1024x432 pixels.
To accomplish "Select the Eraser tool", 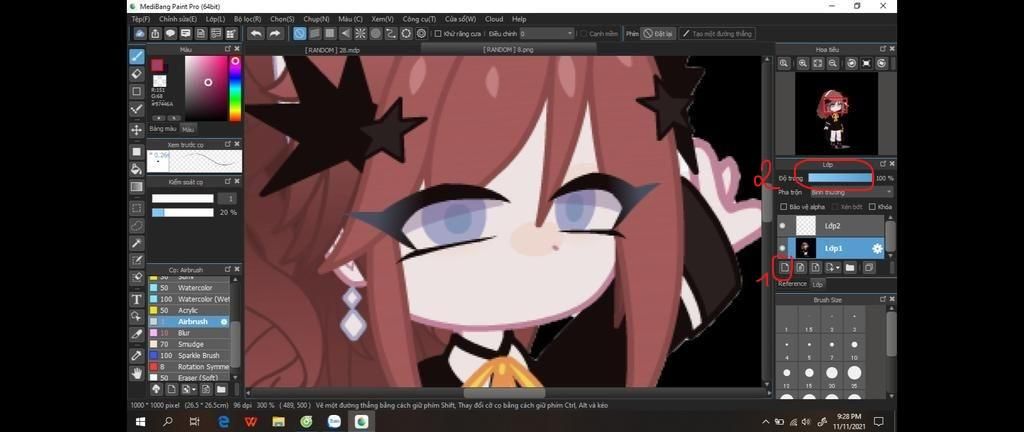I will (x=136, y=74).
